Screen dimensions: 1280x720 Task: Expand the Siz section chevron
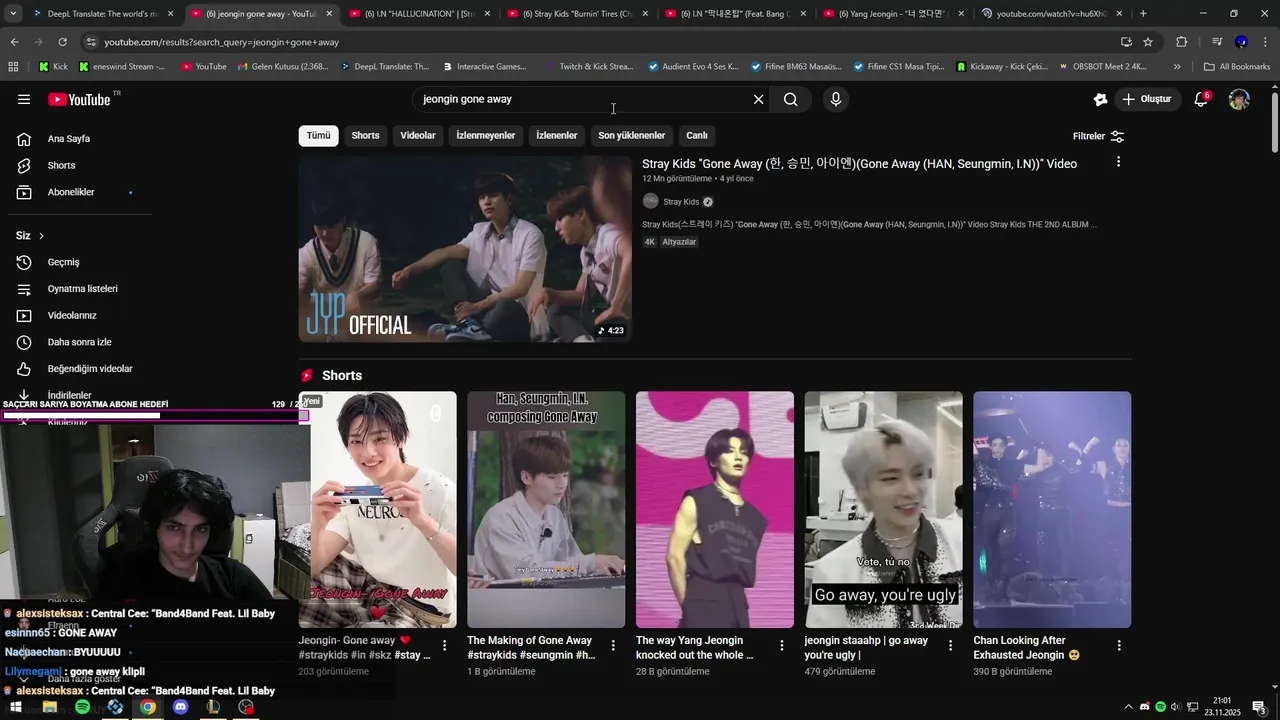(41, 236)
